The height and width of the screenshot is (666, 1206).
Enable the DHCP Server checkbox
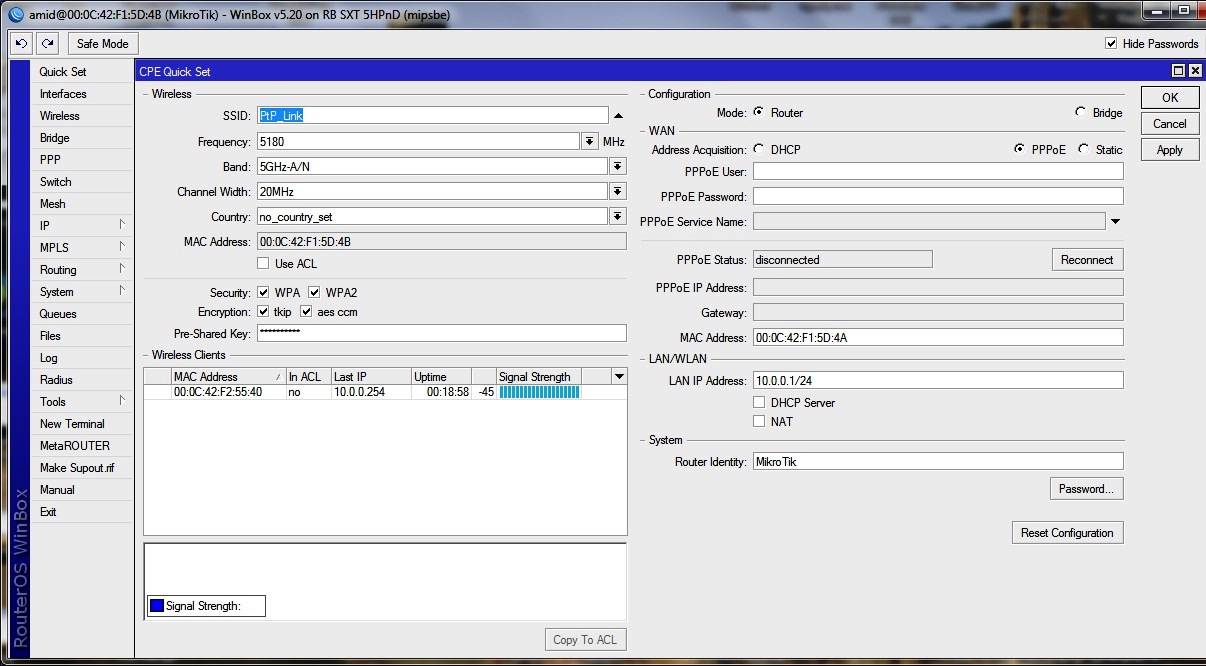(x=760, y=403)
